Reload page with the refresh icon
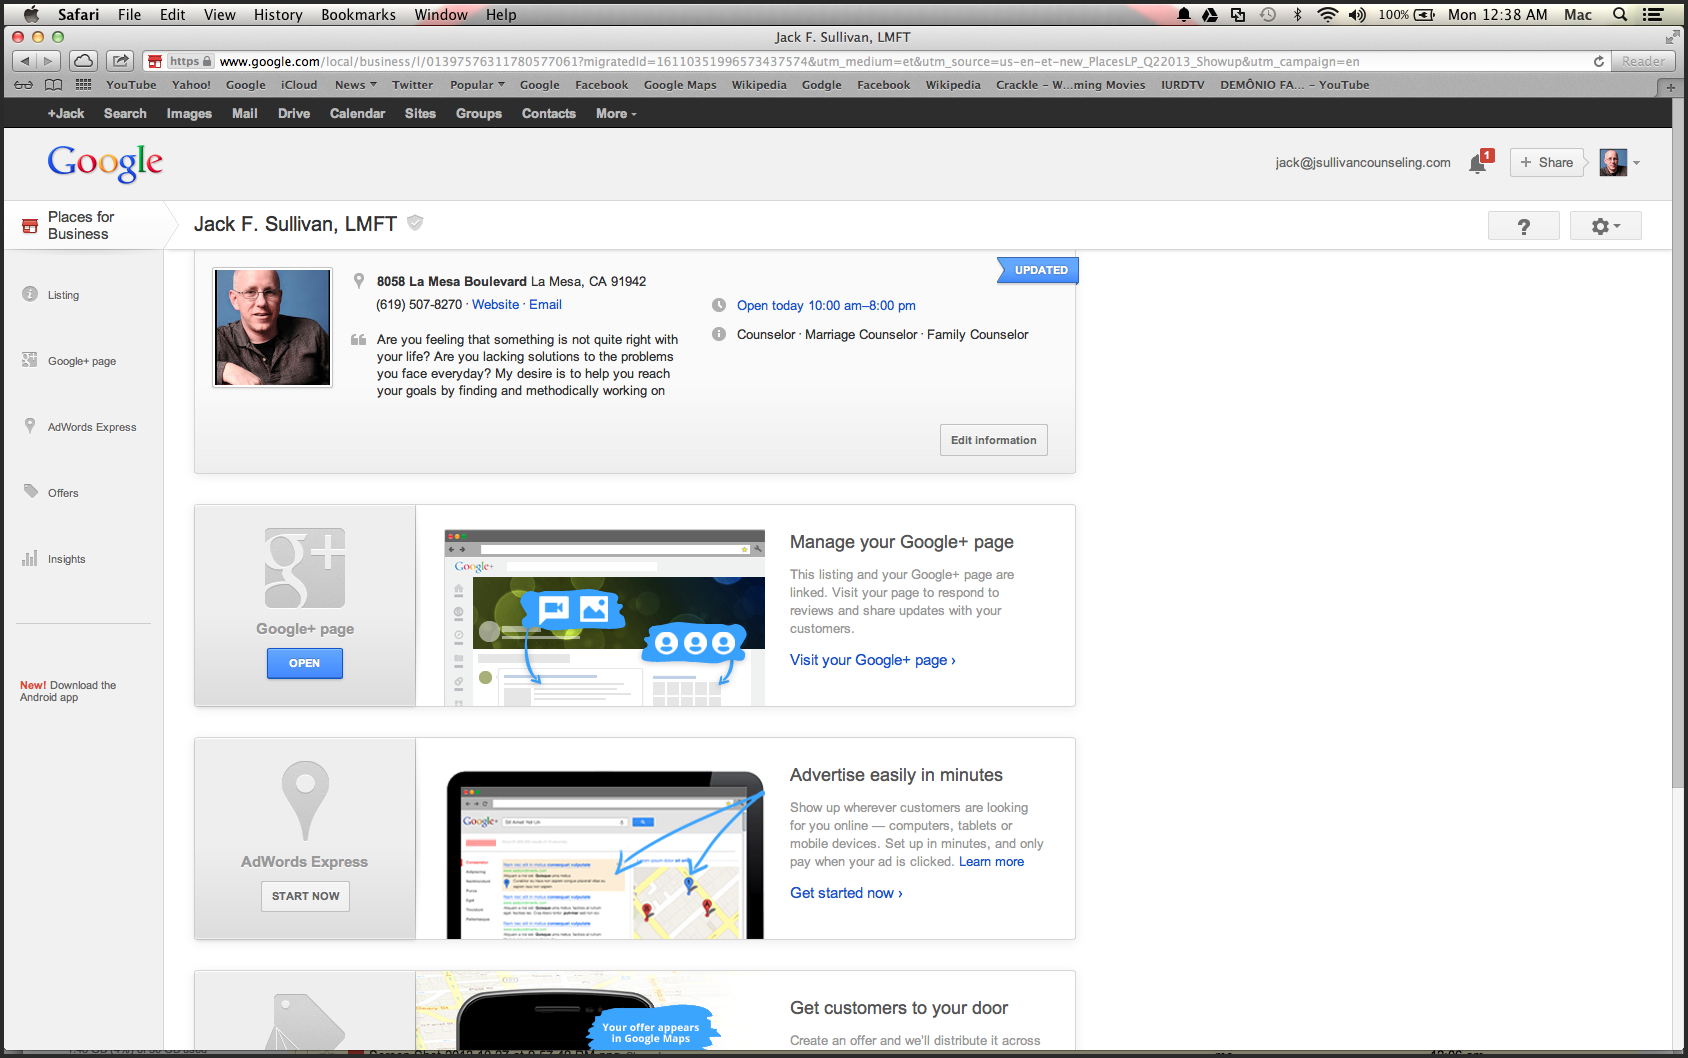The width and height of the screenshot is (1688, 1058). [1599, 61]
